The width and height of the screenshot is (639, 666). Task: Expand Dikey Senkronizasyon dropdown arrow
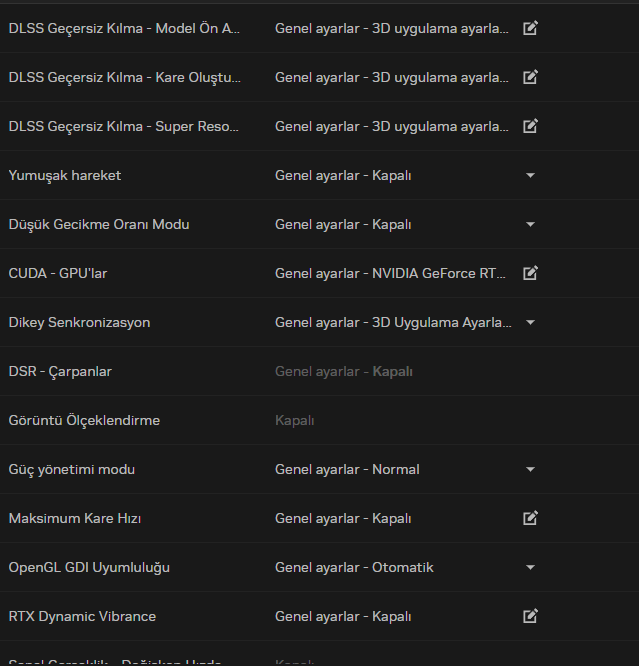pyautogui.click(x=530, y=322)
